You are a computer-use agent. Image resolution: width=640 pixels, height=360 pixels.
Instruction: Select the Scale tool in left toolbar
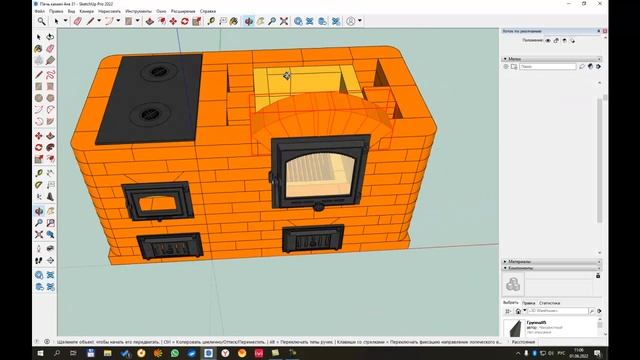coord(39,159)
